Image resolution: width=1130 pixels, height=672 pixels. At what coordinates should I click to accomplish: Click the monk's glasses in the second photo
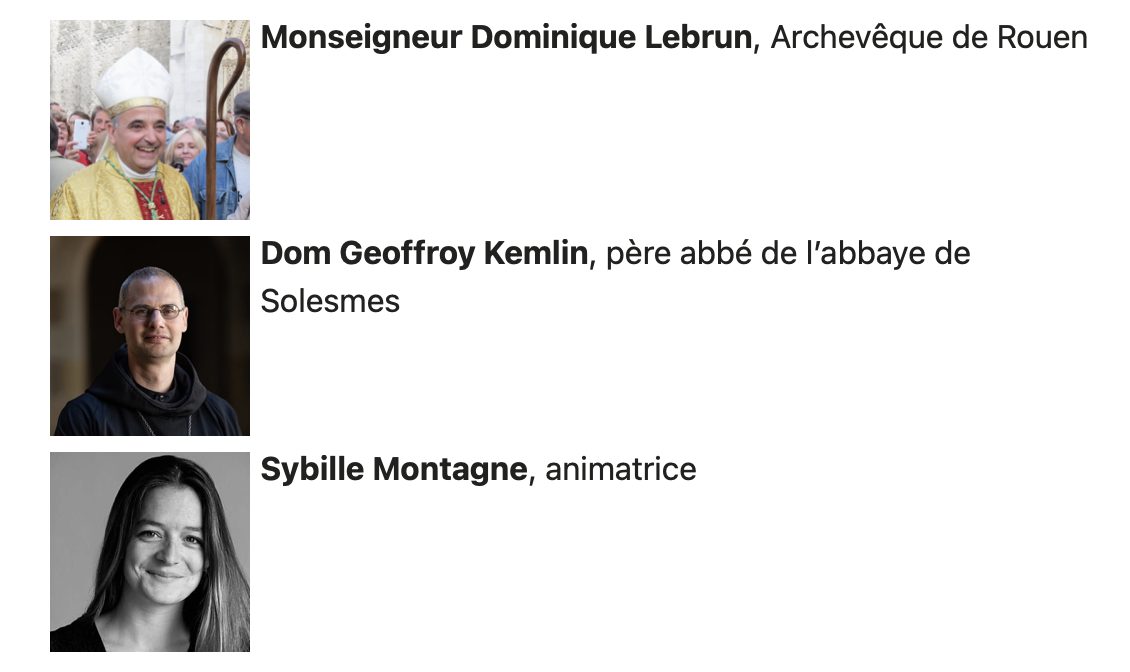pyautogui.click(x=152, y=312)
